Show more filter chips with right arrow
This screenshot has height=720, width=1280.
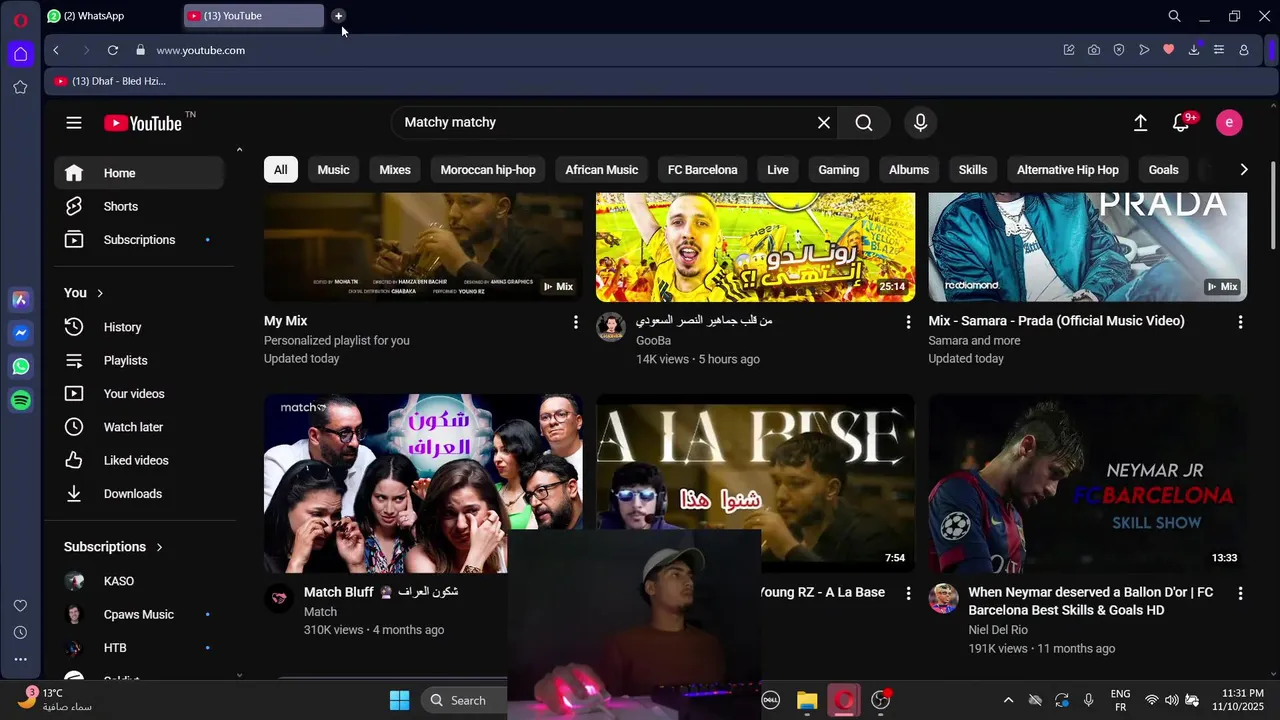[x=1244, y=170]
